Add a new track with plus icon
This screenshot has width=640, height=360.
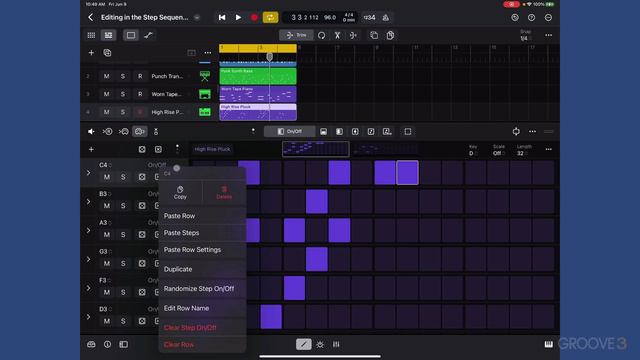point(91,53)
